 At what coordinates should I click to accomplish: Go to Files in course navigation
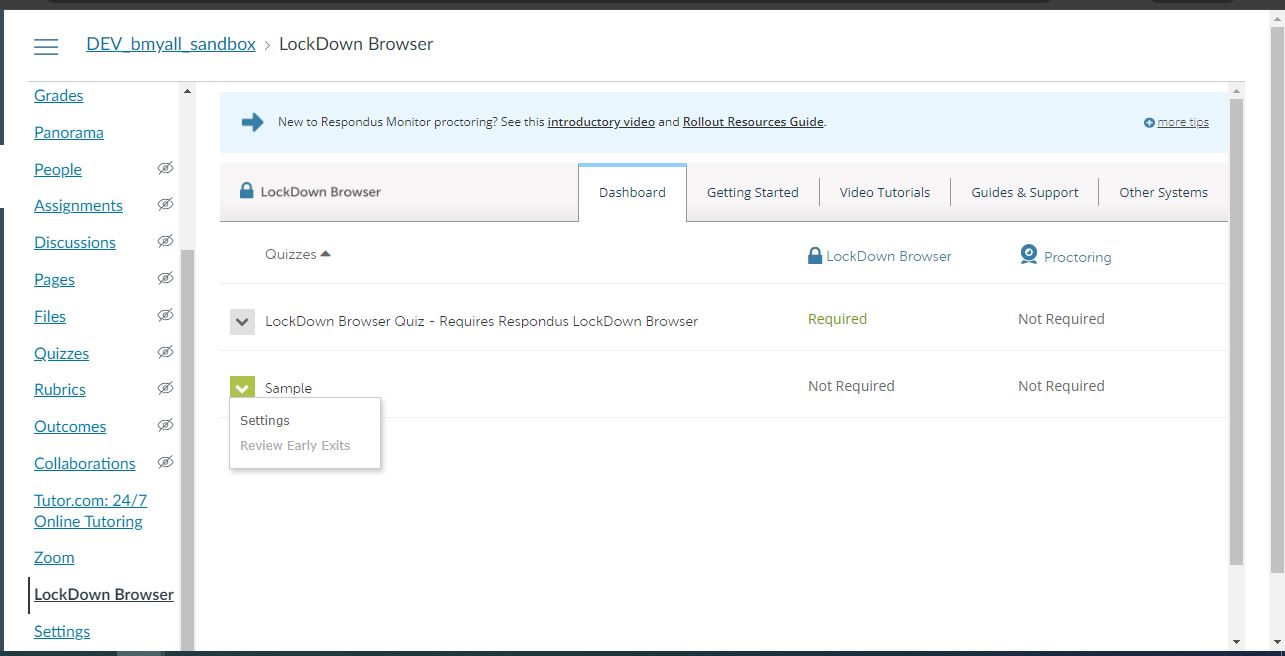[x=50, y=317]
